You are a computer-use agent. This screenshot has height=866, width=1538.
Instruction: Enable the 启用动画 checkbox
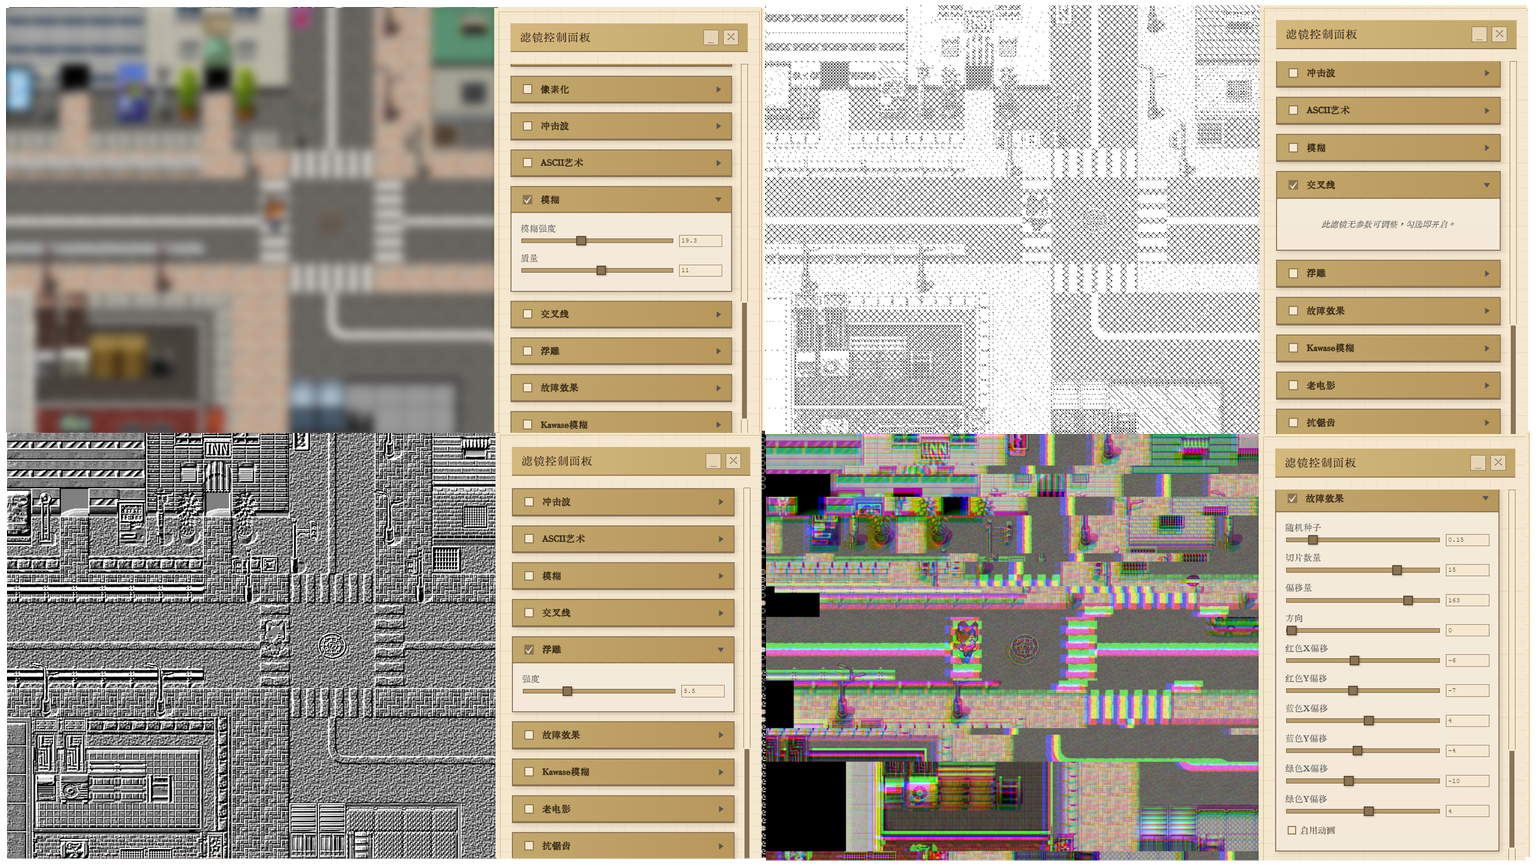click(x=1292, y=830)
